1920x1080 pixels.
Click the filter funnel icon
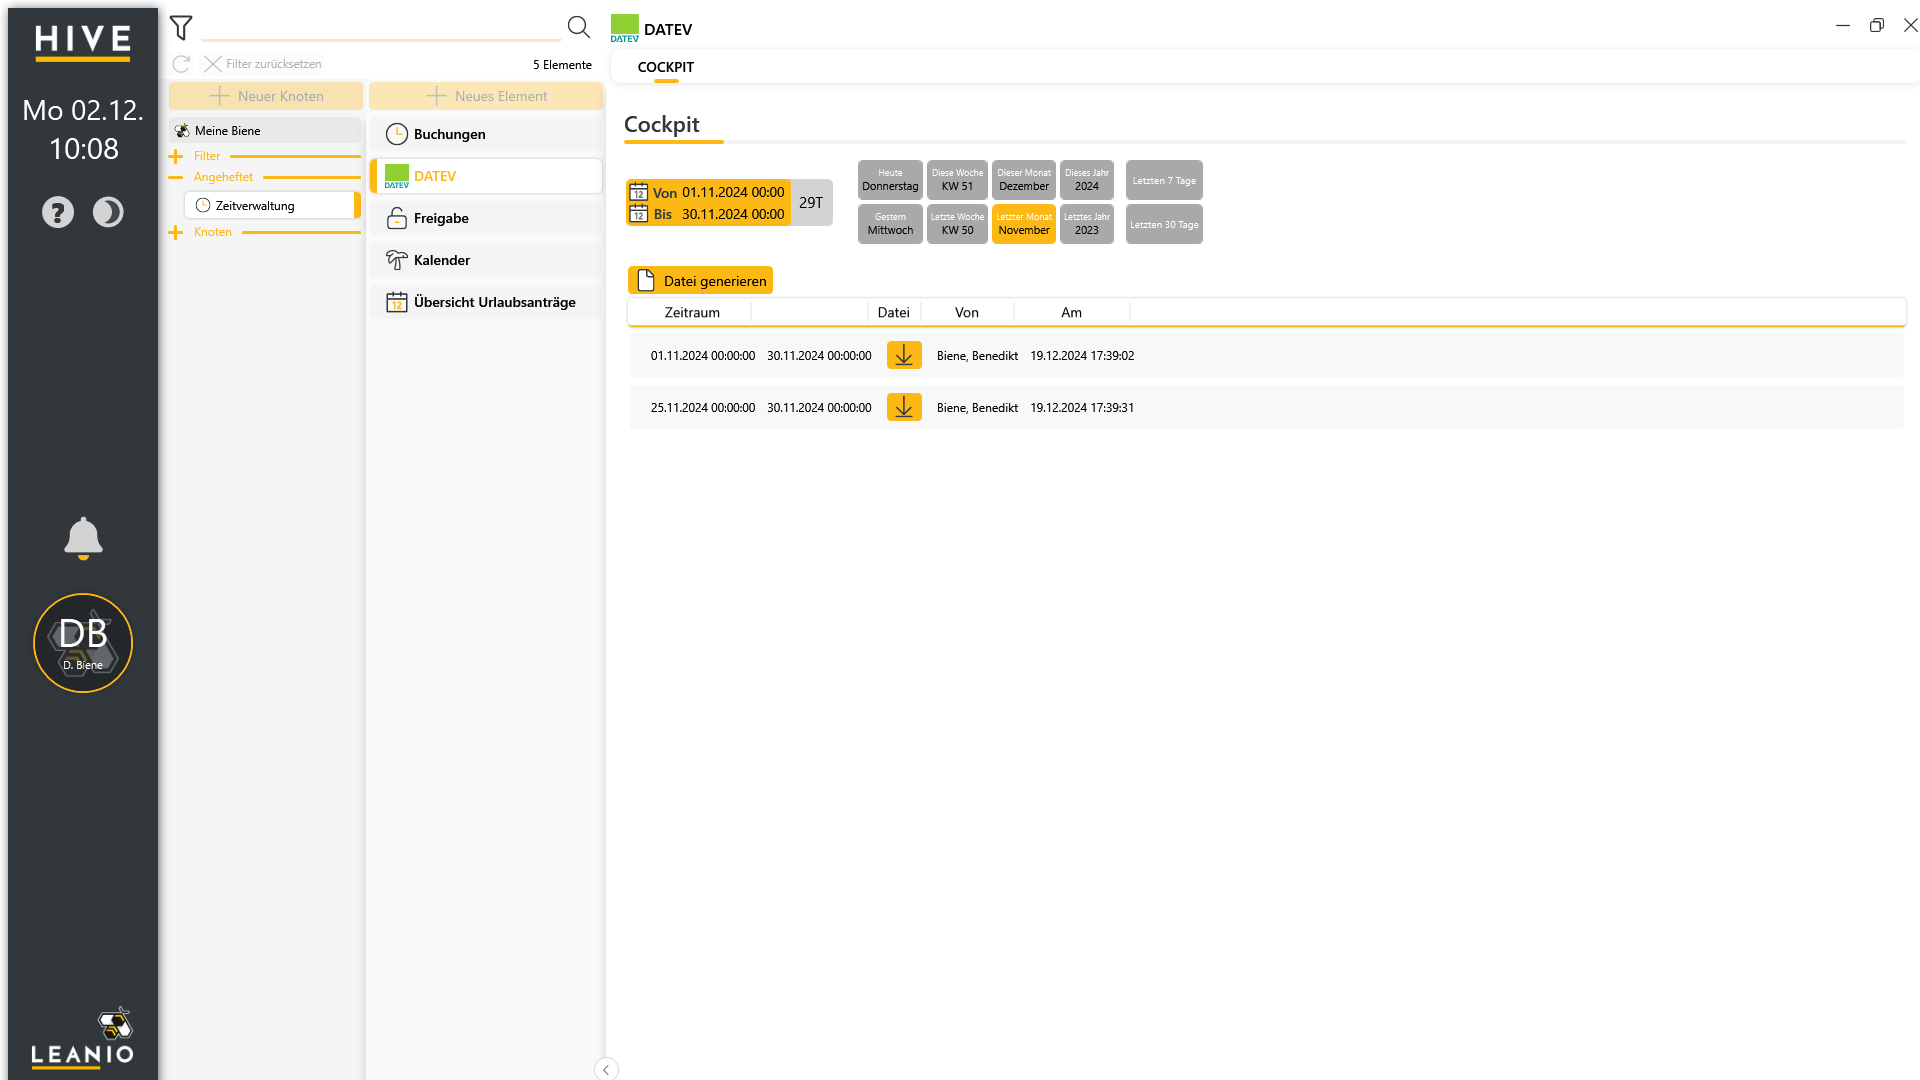click(x=181, y=28)
